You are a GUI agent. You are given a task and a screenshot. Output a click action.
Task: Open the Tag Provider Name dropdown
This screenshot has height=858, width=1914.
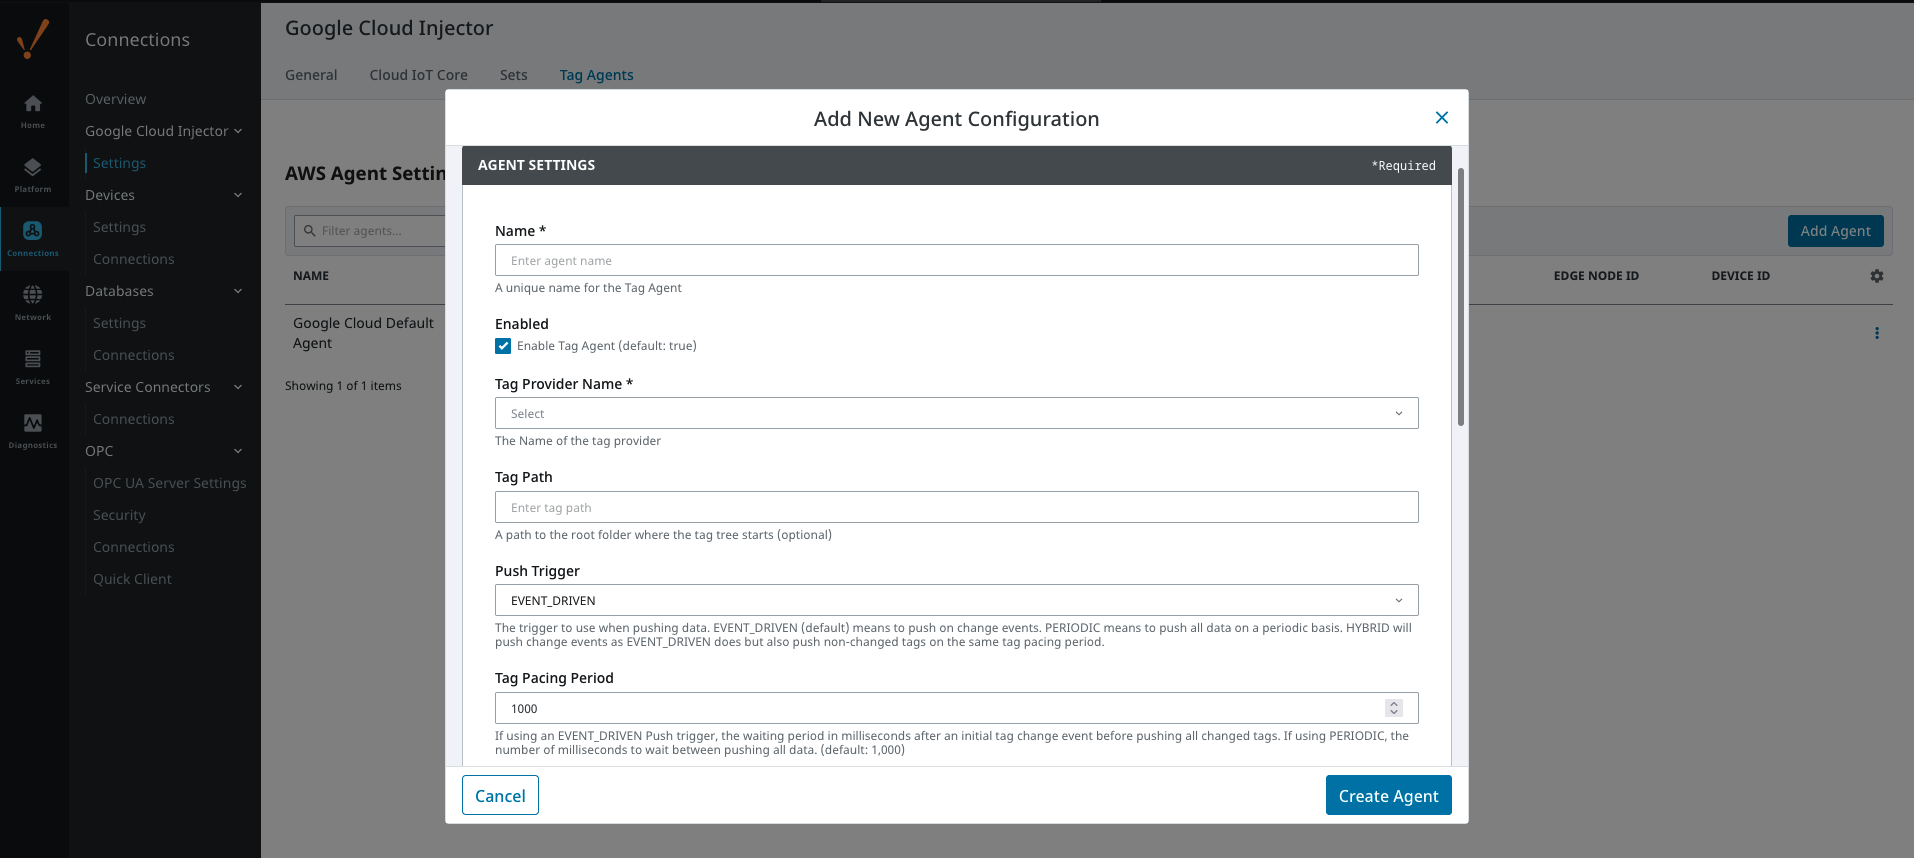(x=956, y=414)
